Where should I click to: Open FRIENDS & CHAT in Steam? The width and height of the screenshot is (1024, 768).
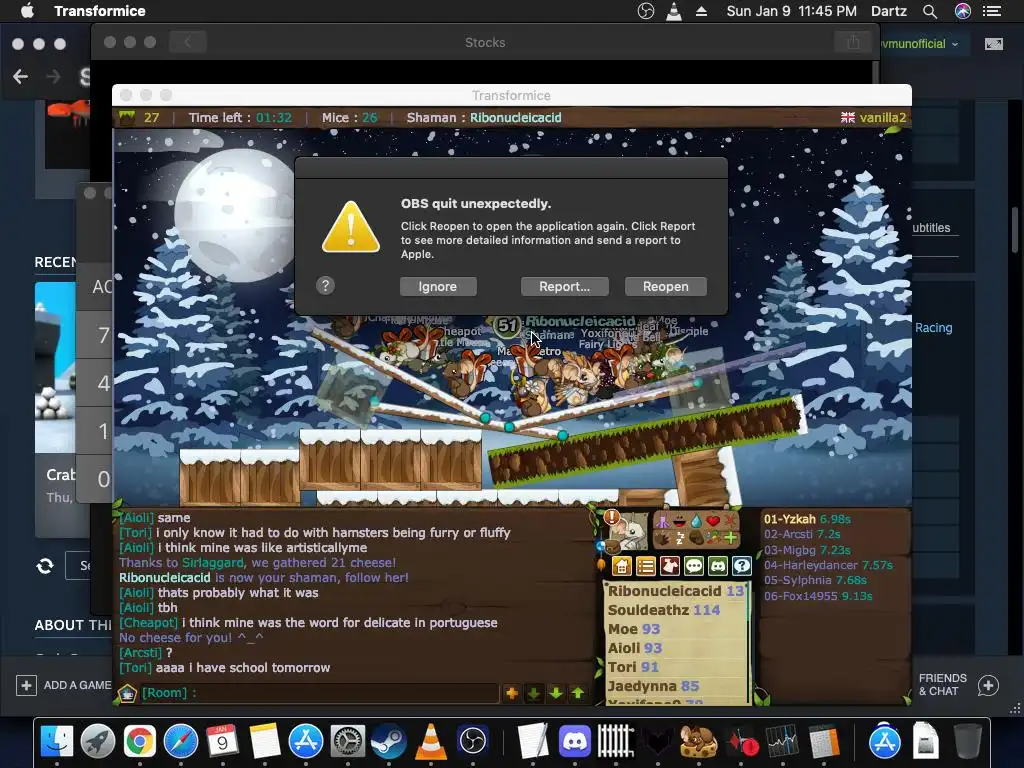click(960, 685)
